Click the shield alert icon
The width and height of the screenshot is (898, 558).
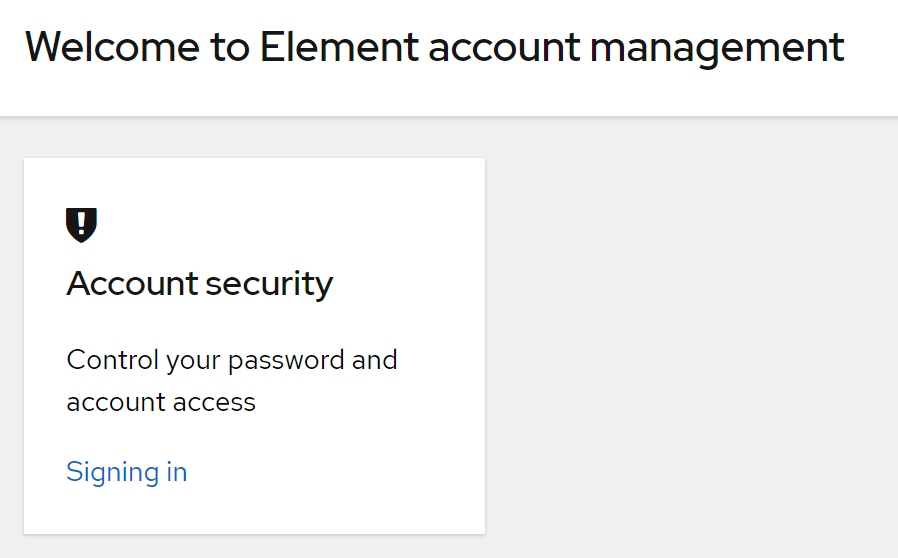(81, 225)
